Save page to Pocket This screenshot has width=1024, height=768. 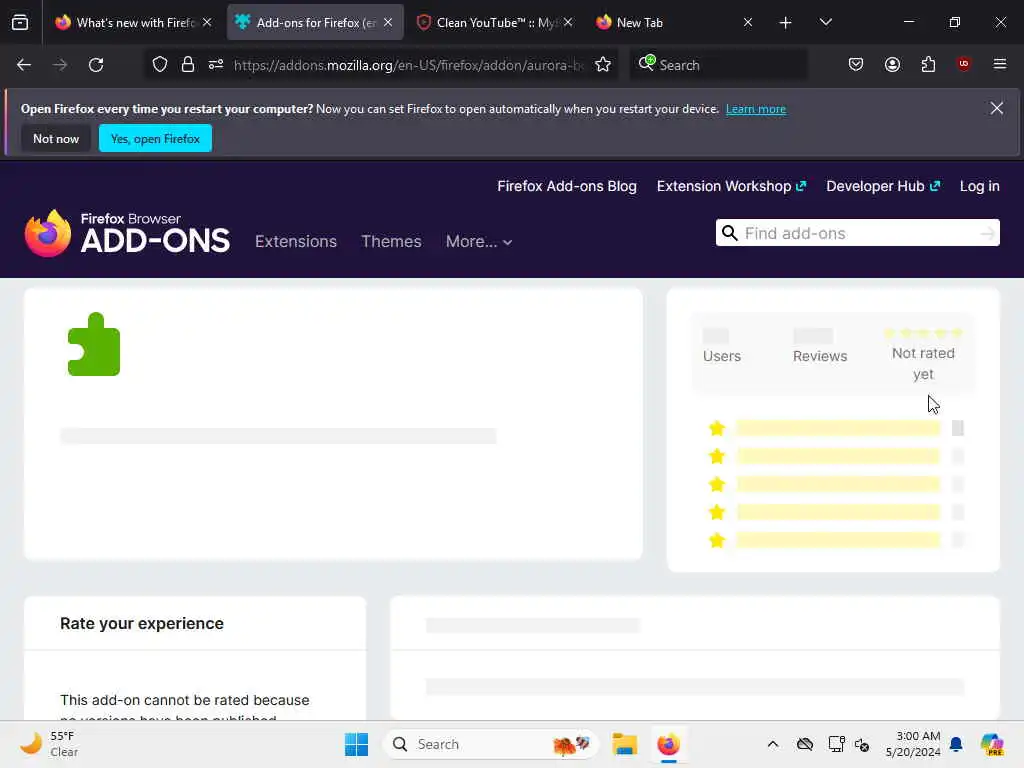coord(856,65)
